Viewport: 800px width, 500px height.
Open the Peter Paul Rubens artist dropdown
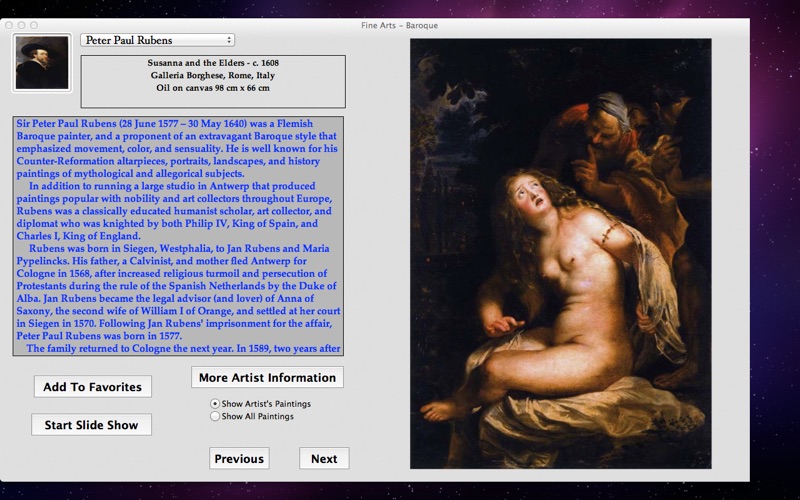click(157, 40)
